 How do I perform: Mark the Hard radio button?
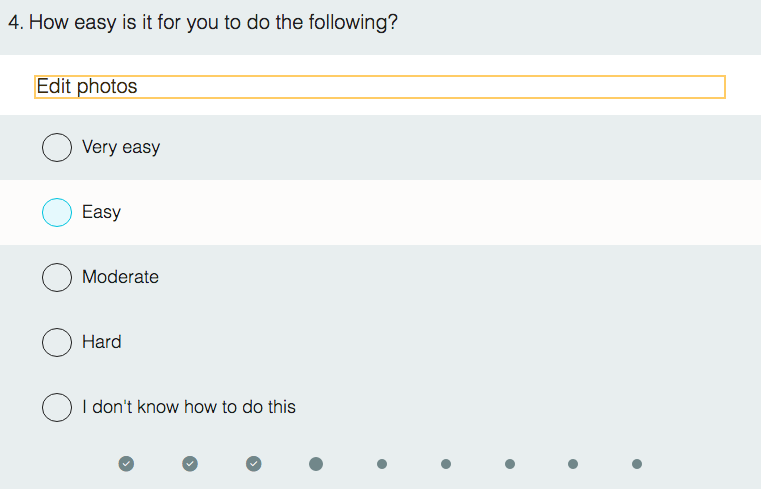57,342
